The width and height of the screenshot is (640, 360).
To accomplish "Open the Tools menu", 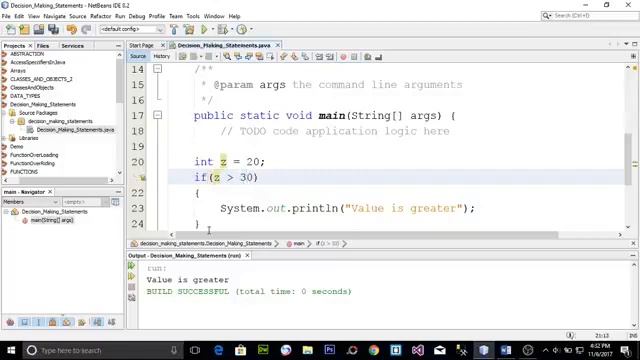I will coord(193,16).
